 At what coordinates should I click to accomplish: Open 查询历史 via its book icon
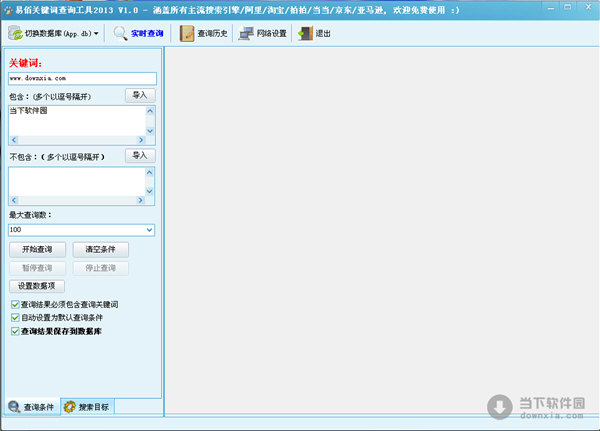pos(186,34)
